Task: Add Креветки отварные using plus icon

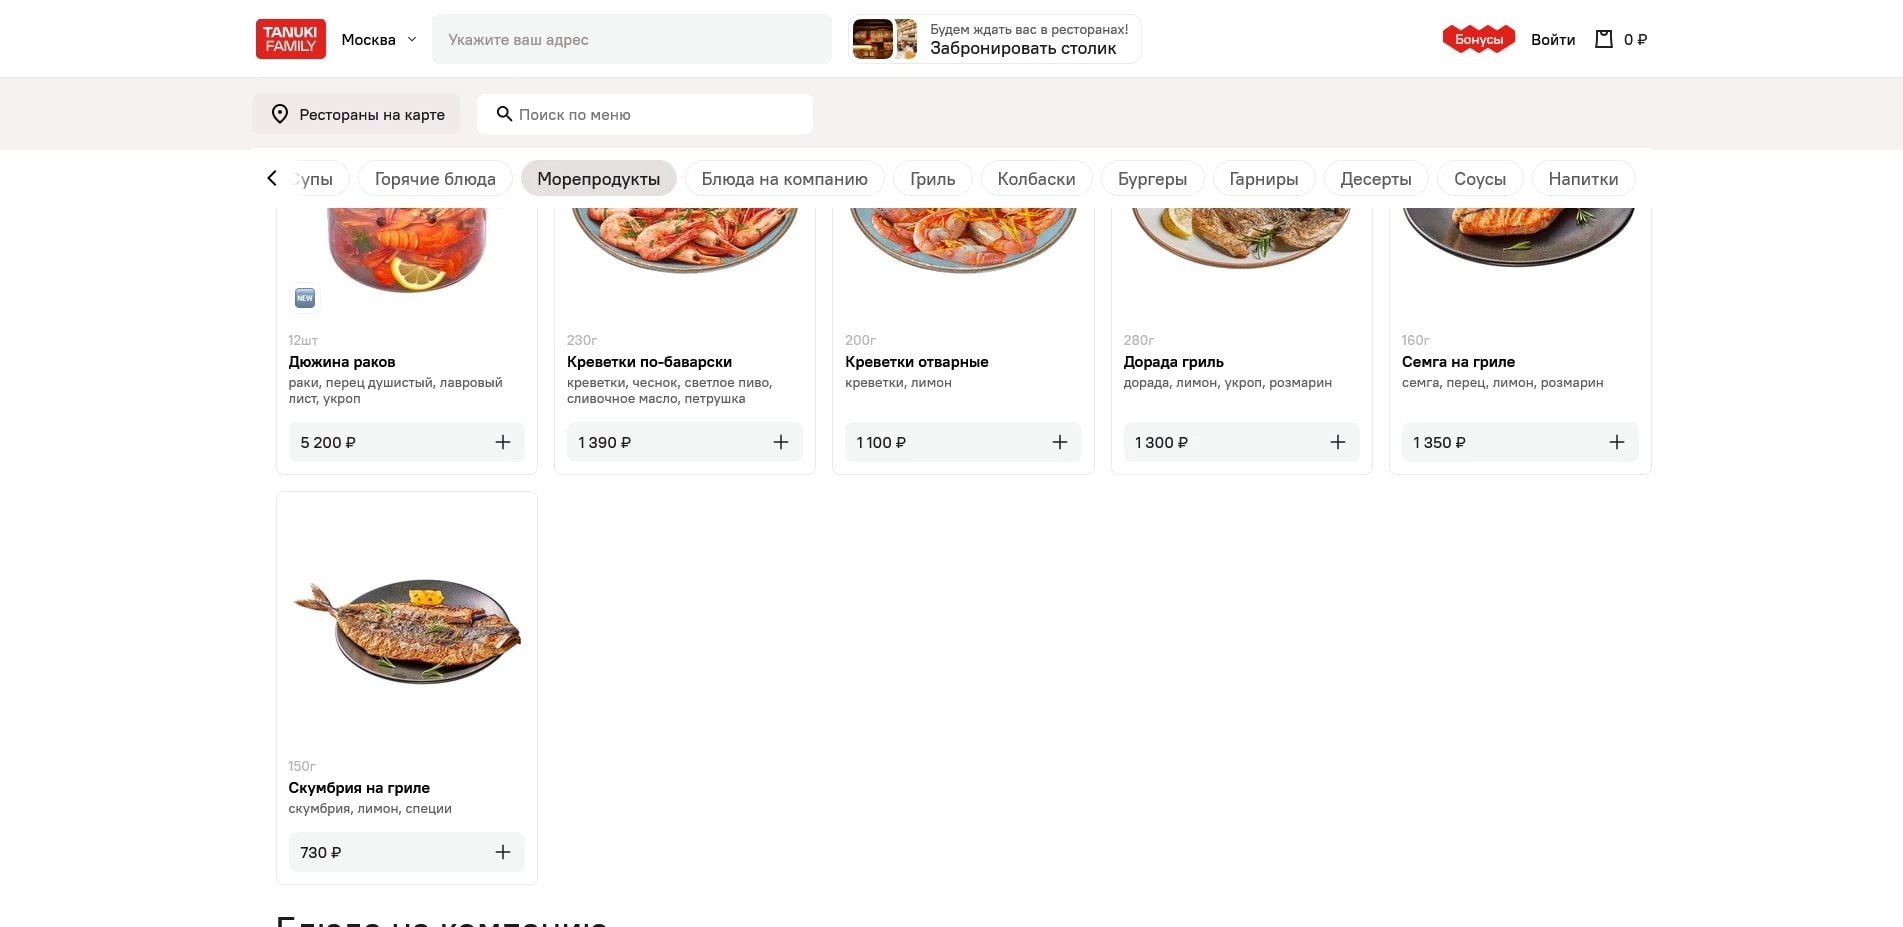Action: point(1060,442)
